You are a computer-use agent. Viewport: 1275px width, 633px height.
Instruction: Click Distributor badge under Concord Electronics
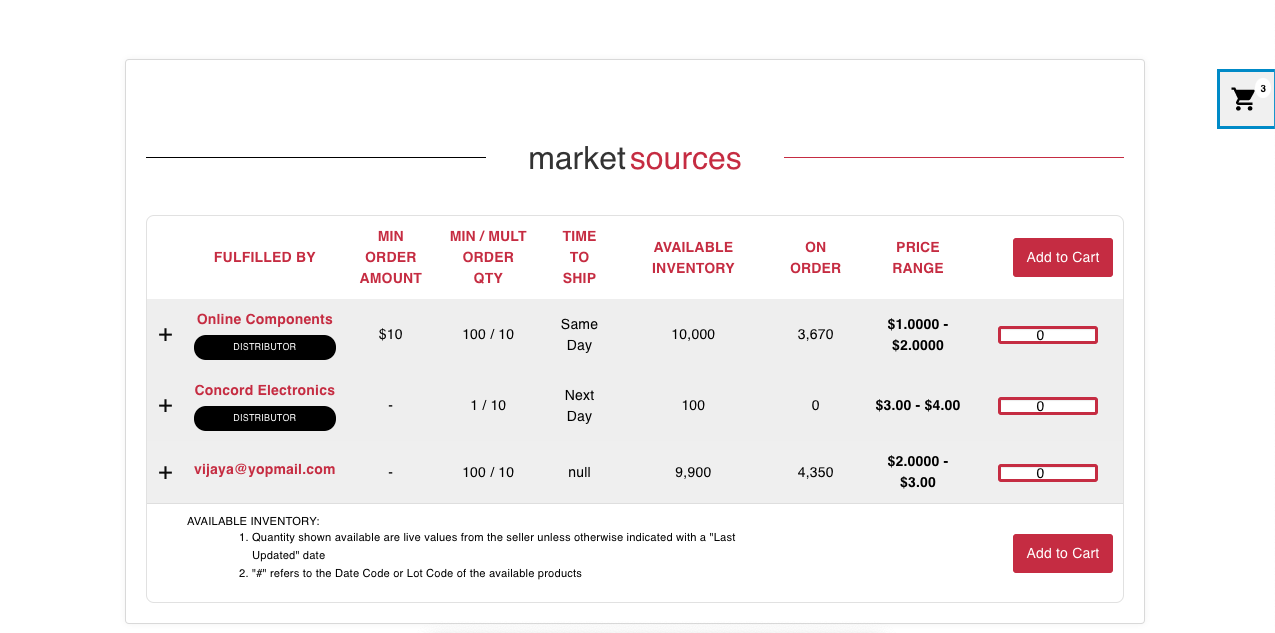(265, 418)
